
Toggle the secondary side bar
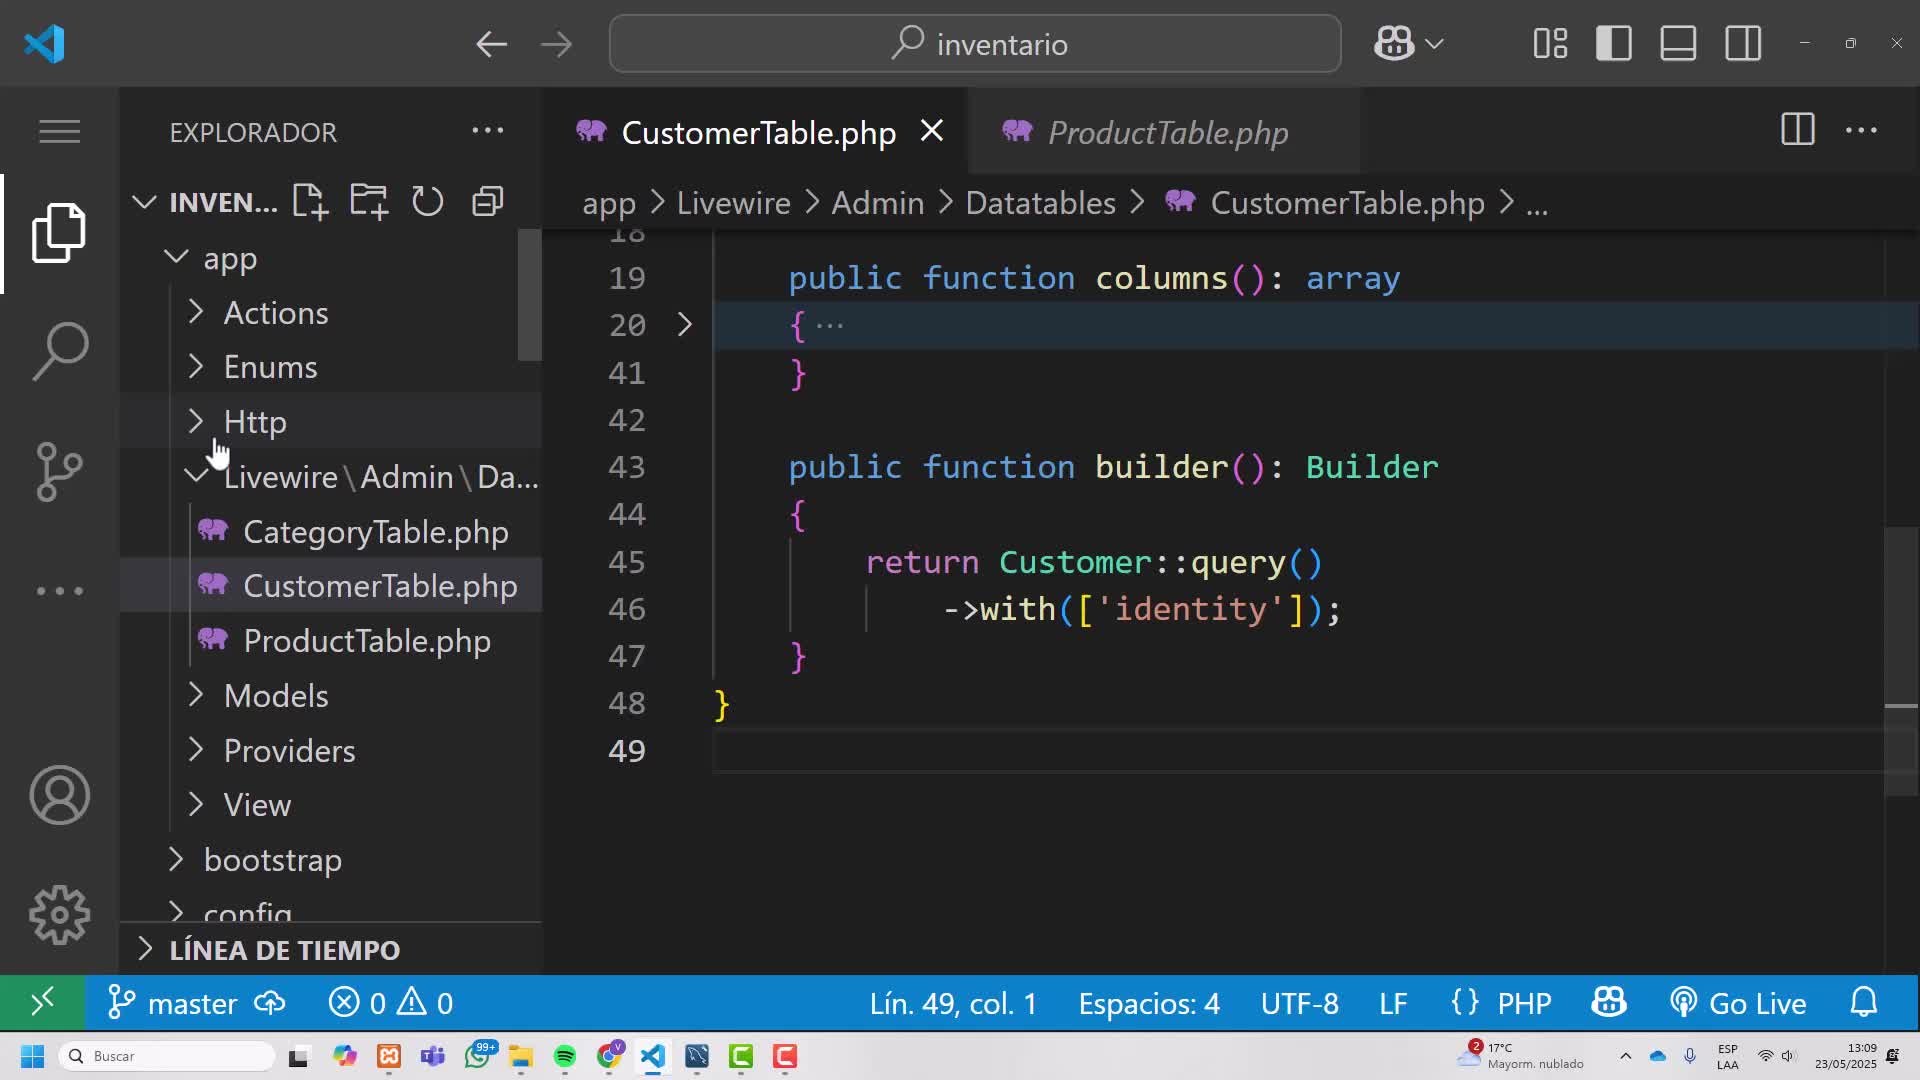(1743, 44)
